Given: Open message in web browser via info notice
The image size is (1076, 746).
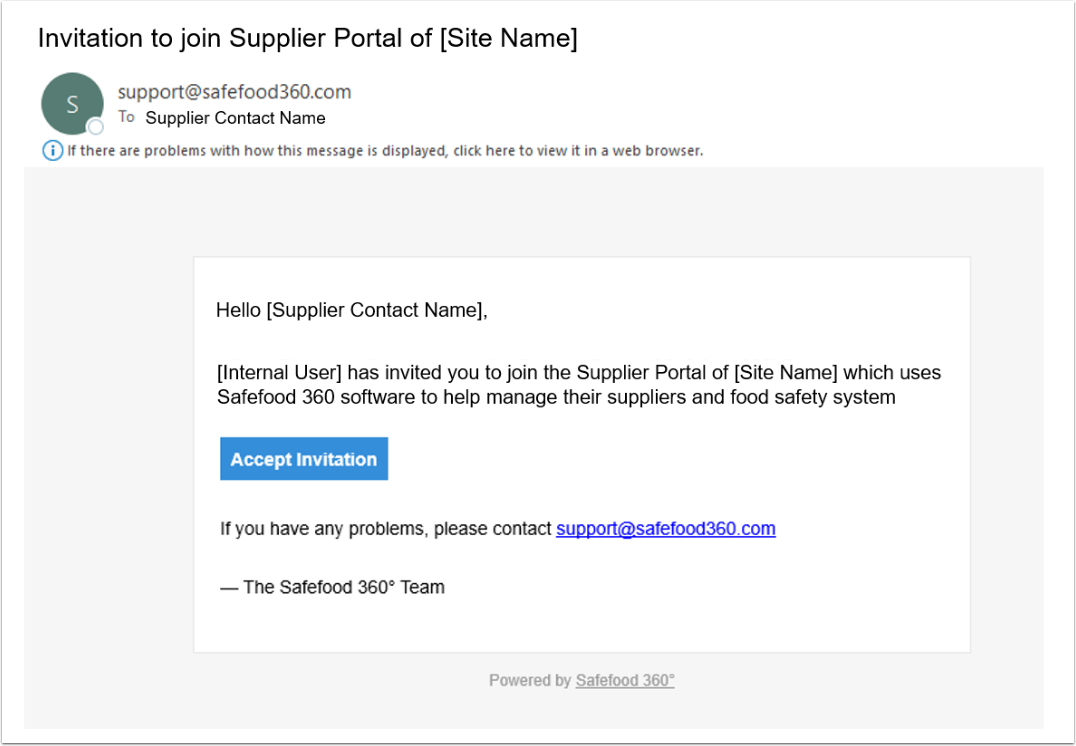Looking at the screenshot, I should tap(385, 151).
